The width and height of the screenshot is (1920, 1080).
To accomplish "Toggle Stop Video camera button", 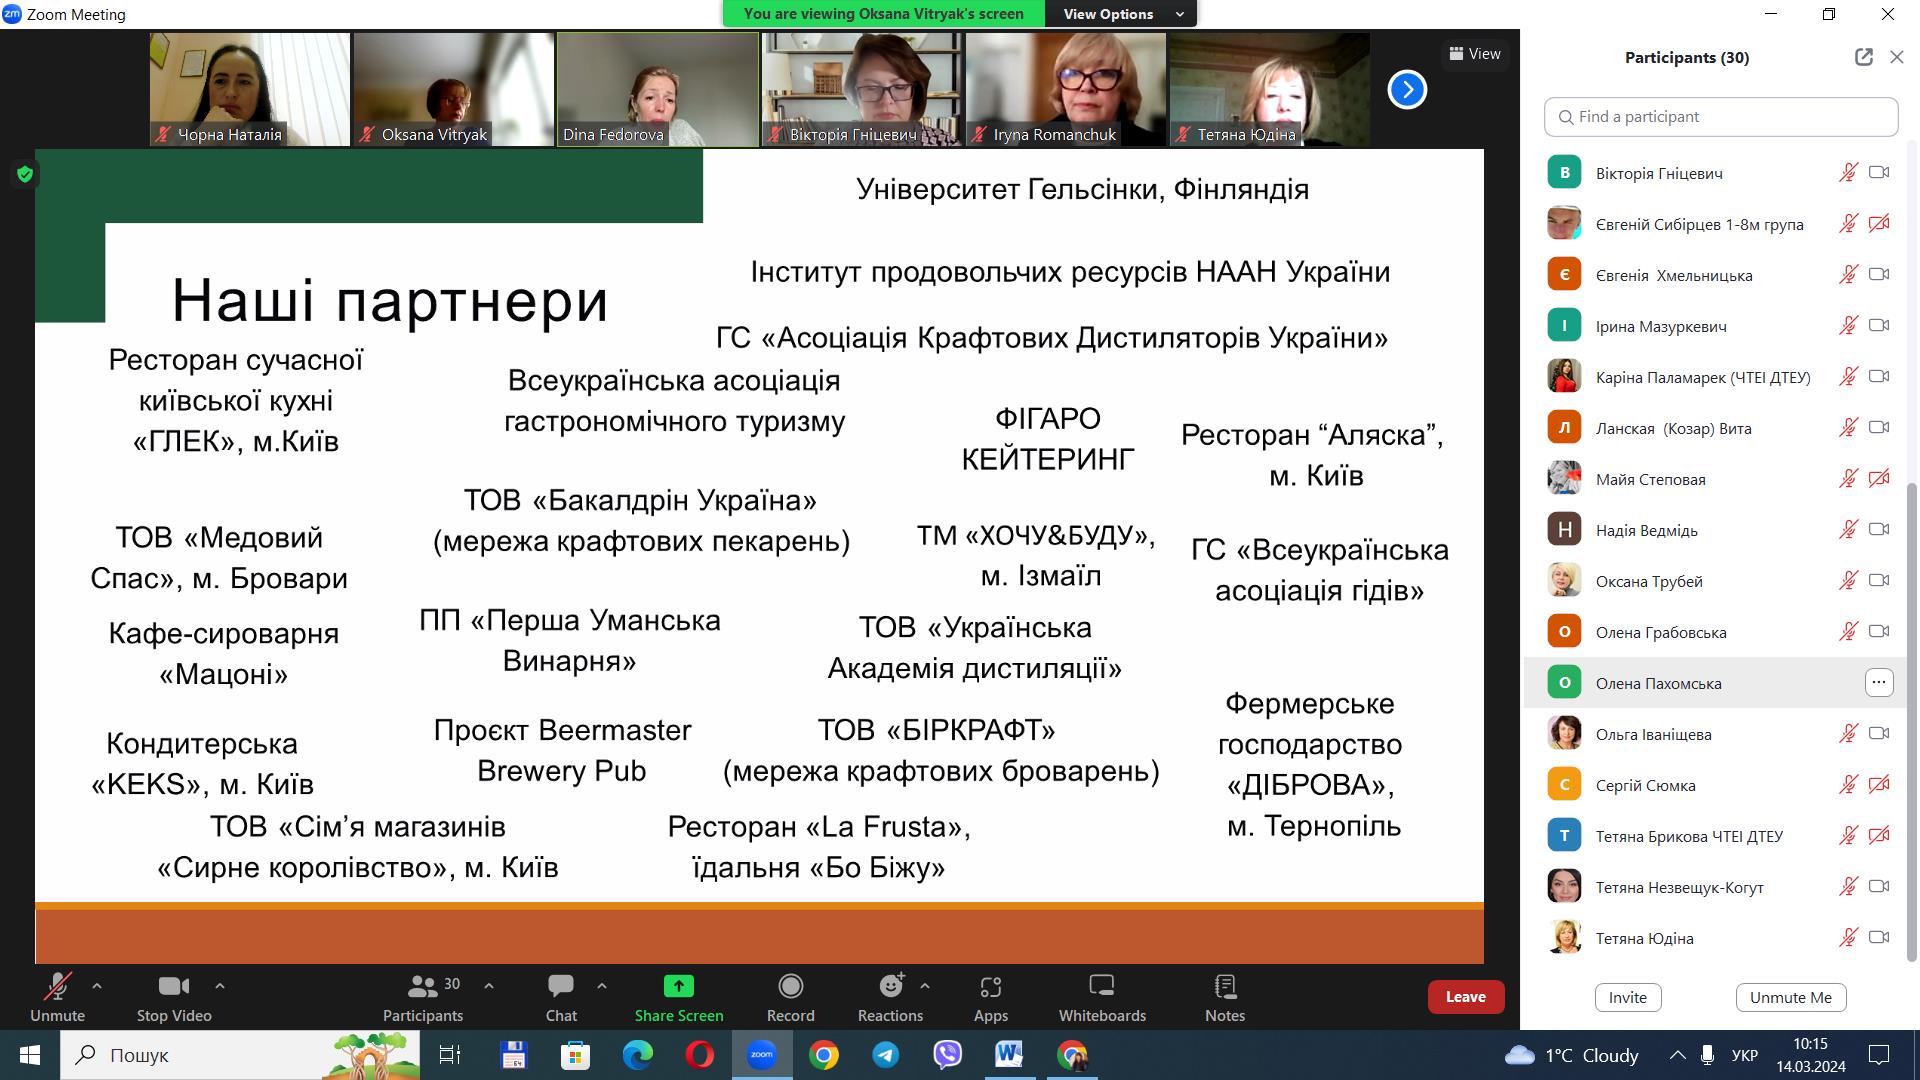I will (x=174, y=998).
